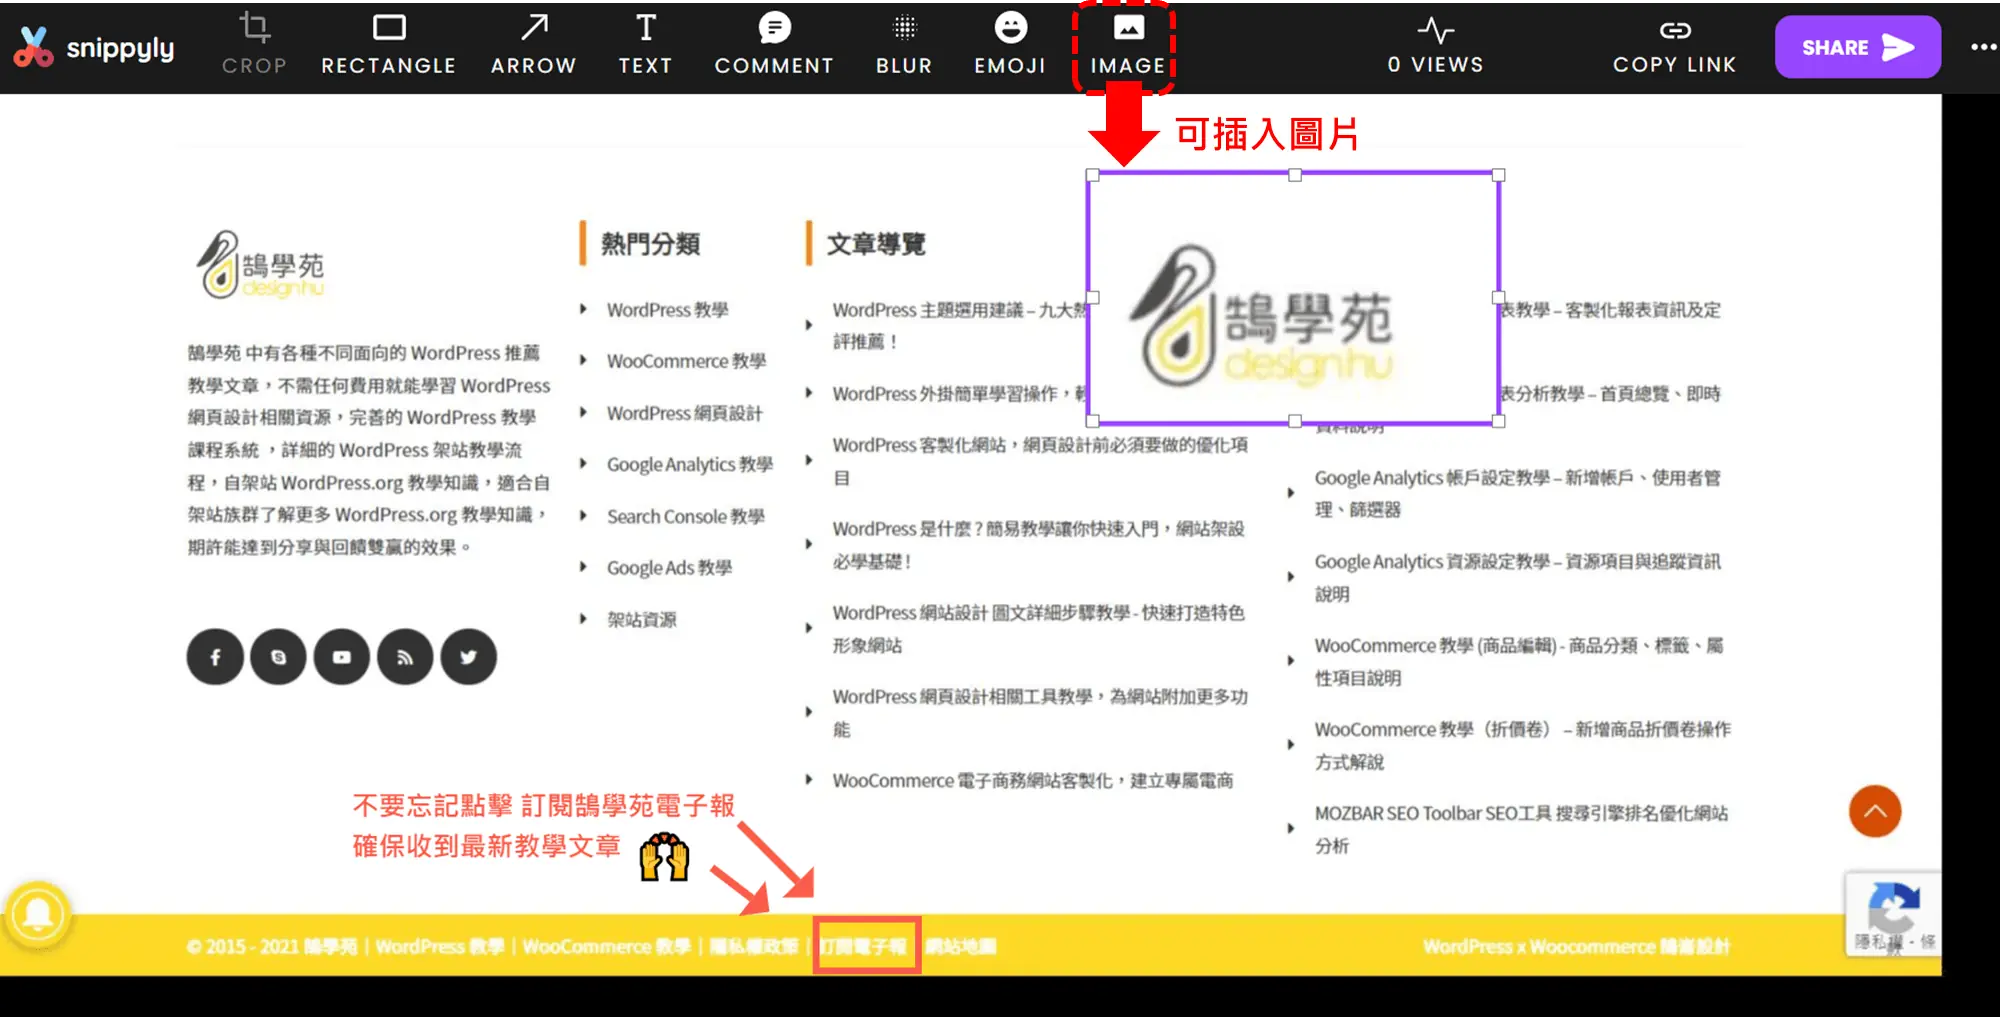The width and height of the screenshot is (2000, 1017).
Task: Select the red 可插入圖片 annotation text
Action: pyautogui.click(x=1266, y=134)
